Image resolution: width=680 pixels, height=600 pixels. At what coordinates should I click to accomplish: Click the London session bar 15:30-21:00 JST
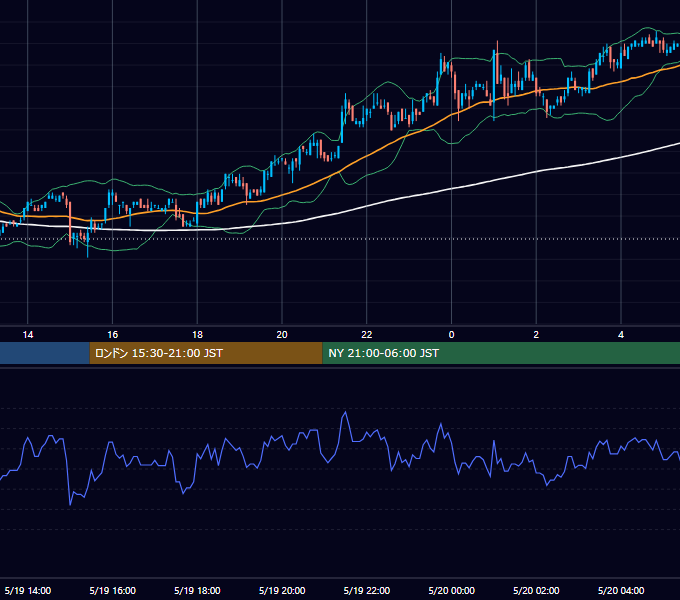point(206,353)
